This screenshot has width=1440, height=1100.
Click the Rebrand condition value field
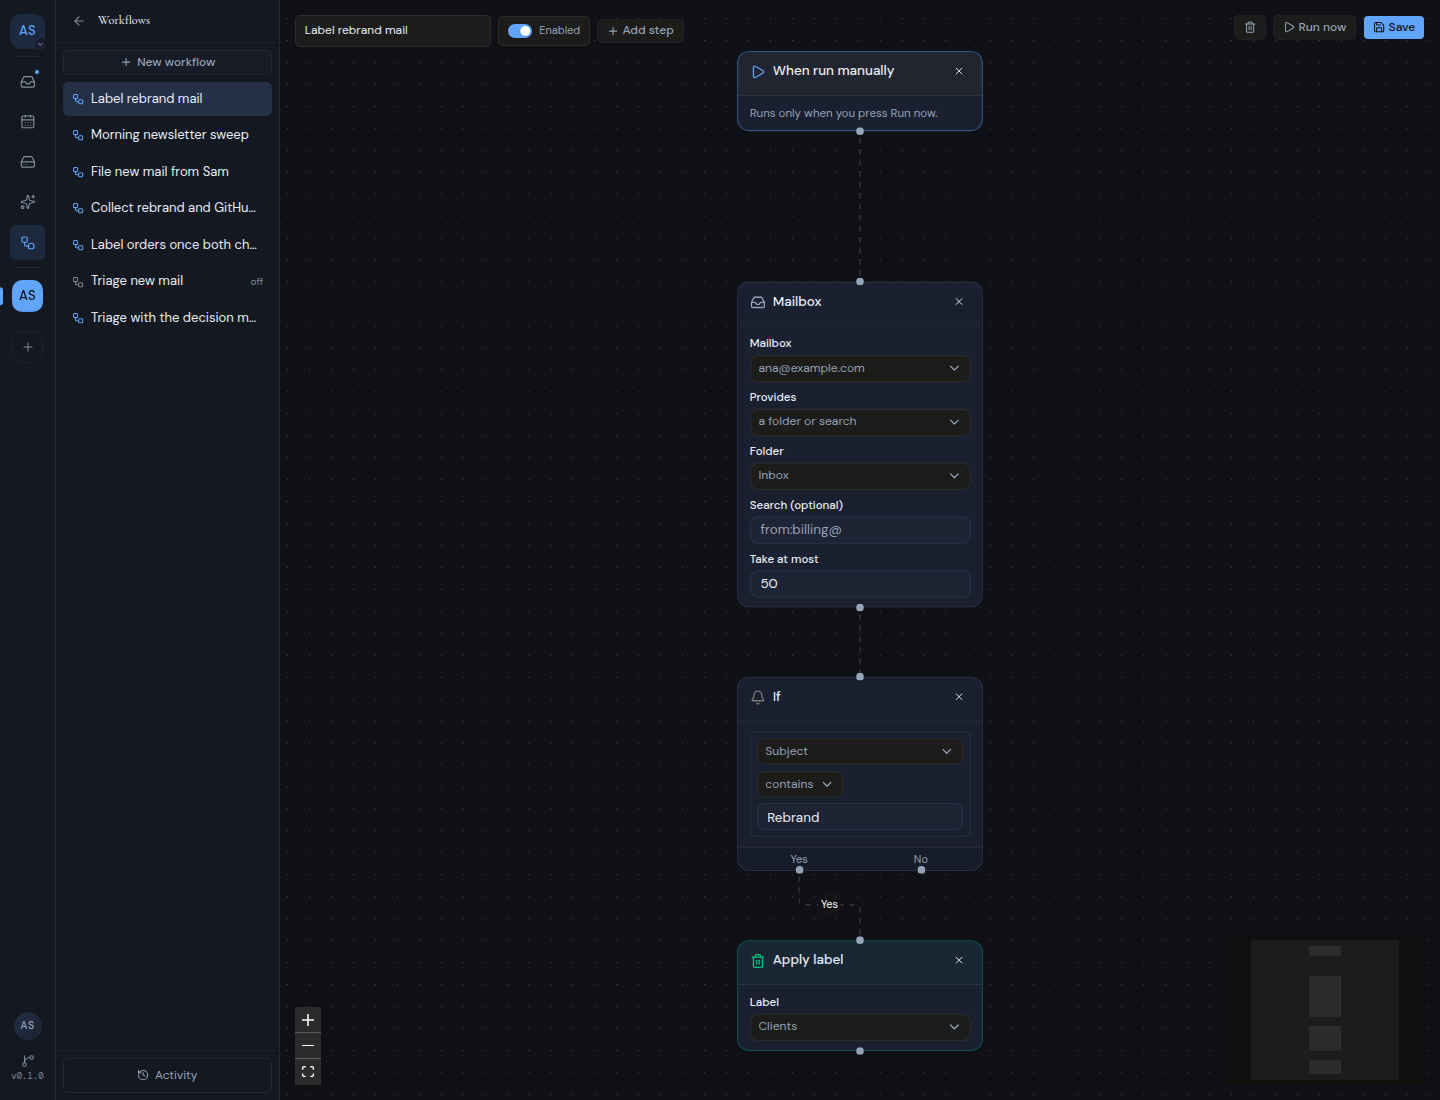pos(860,817)
